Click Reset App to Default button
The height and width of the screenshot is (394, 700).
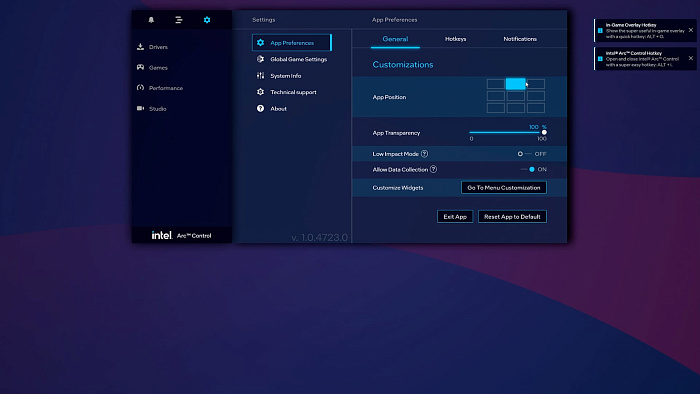(x=512, y=216)
